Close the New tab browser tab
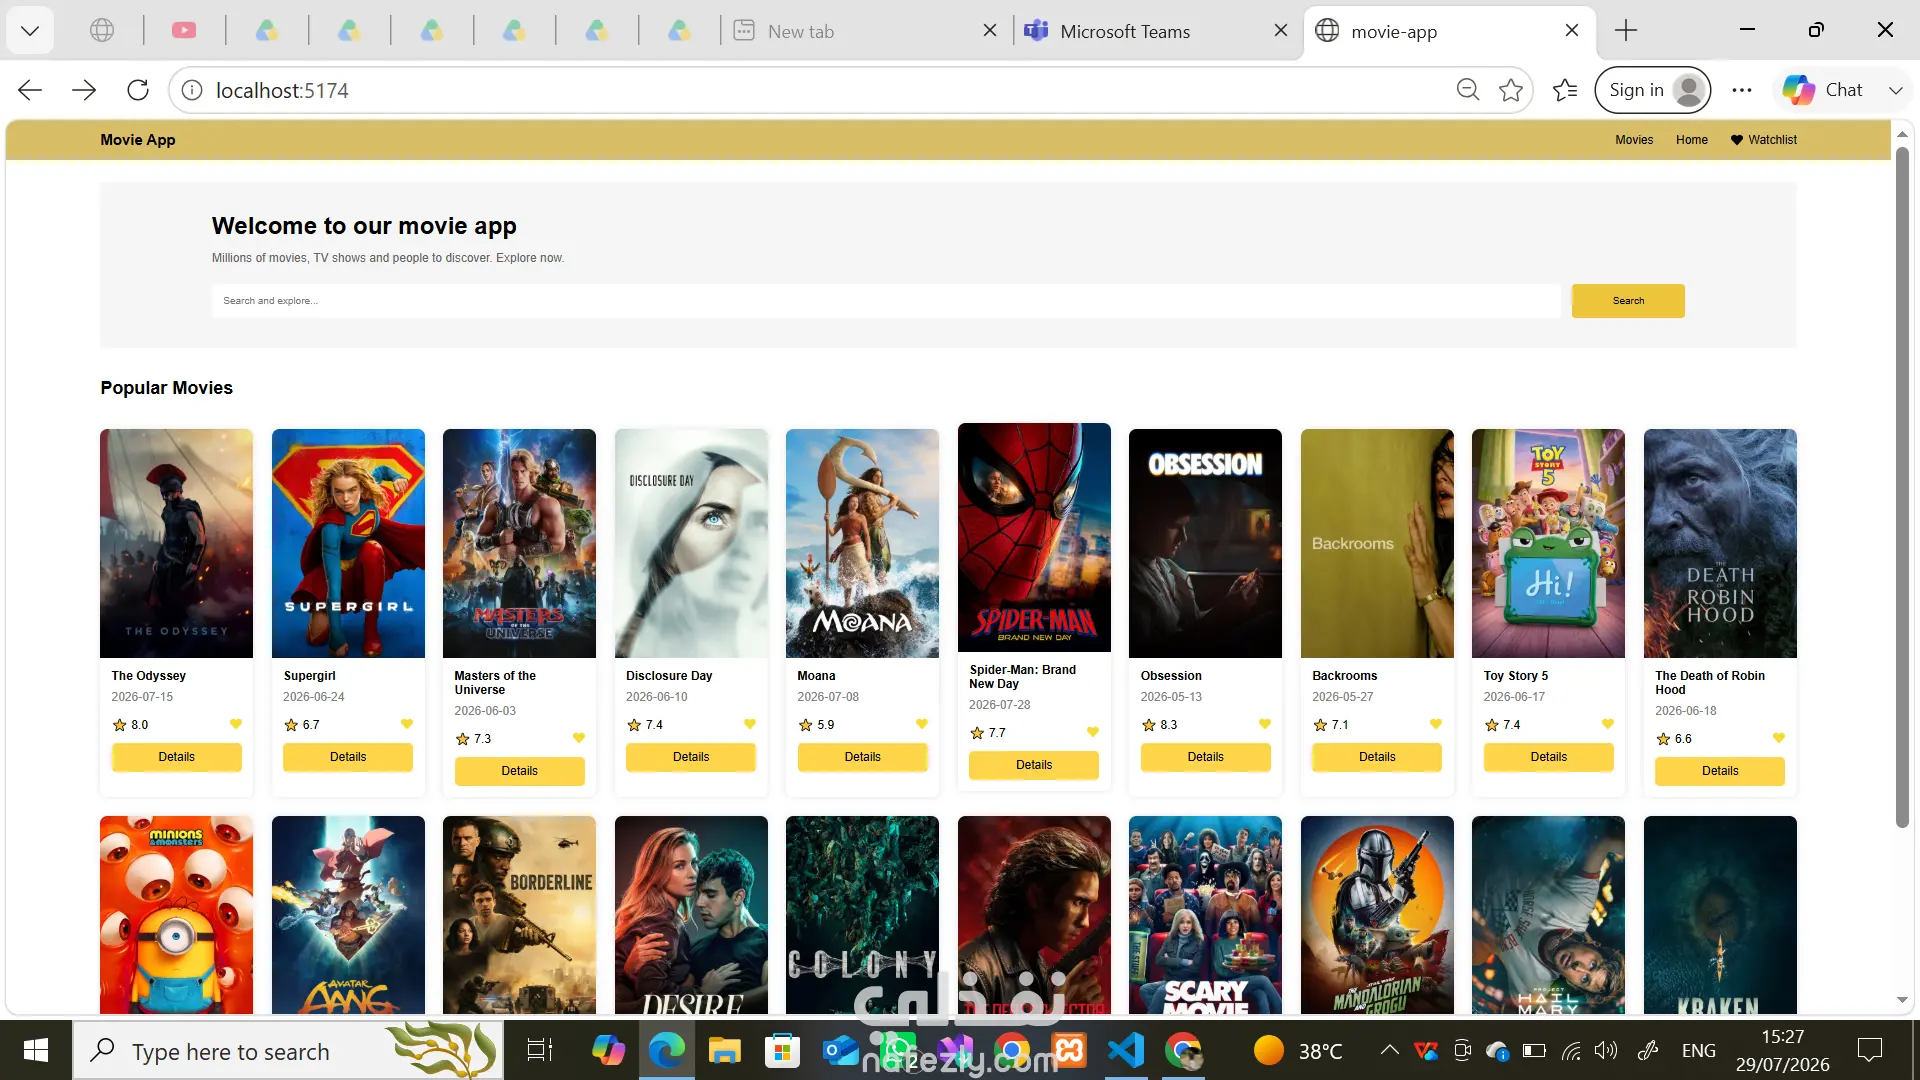Screen dimensions: 1920x1080 click(x=990, y=31)
